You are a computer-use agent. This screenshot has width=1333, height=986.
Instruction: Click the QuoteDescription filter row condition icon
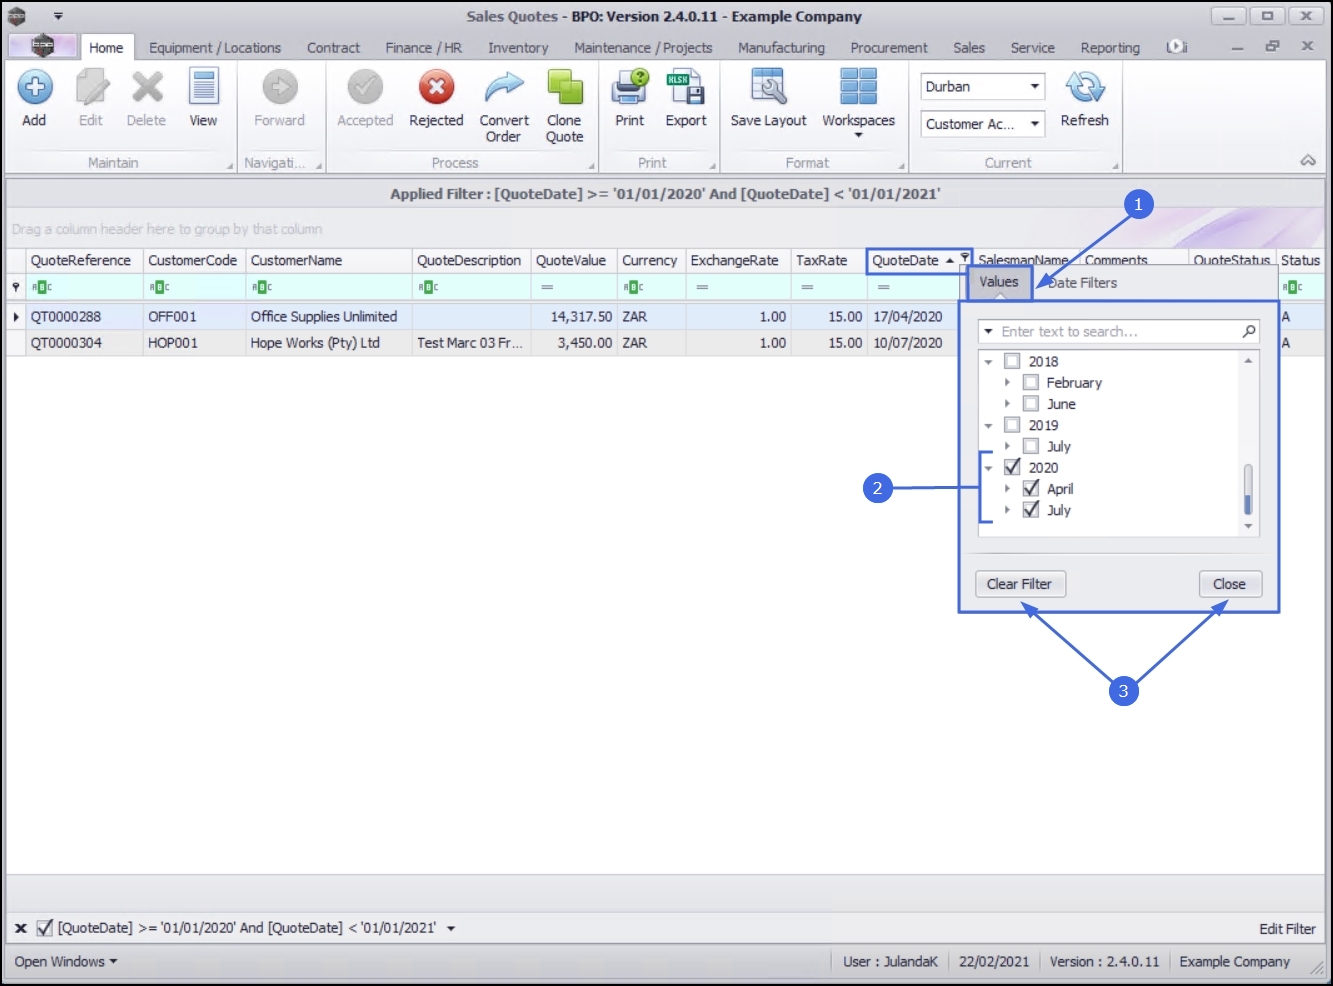(x=428, y=287)
